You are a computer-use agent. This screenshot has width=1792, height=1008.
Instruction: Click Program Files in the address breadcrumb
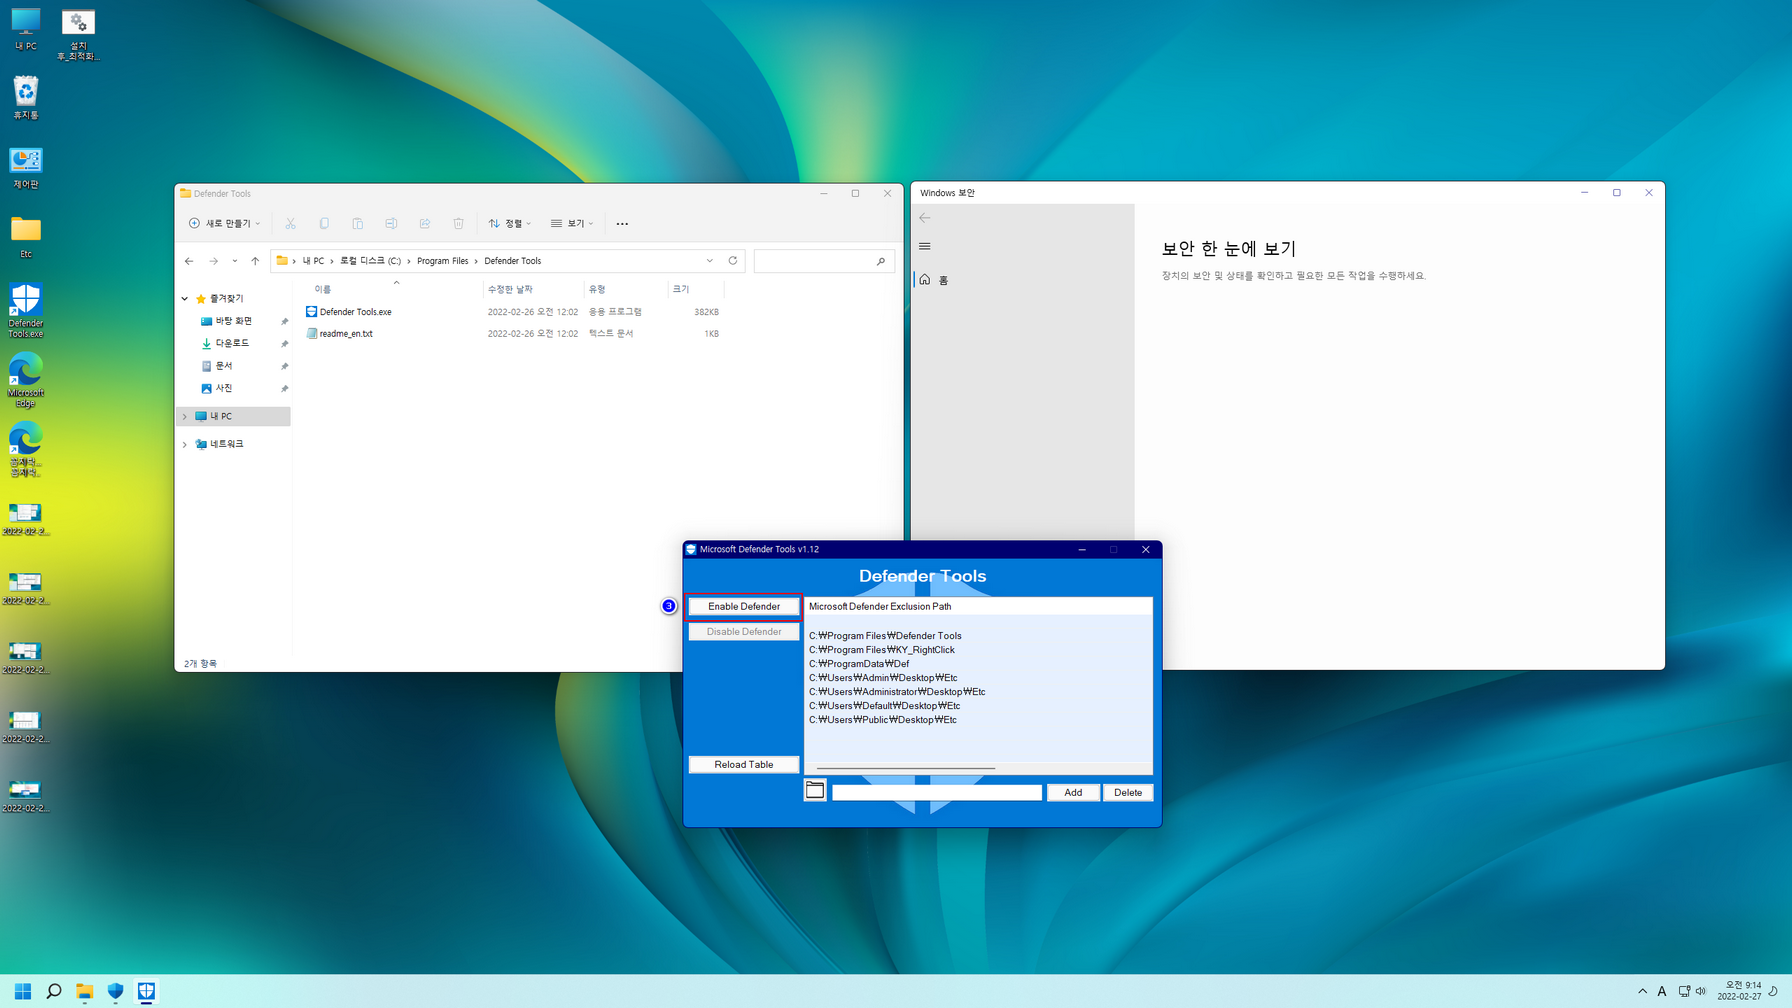[442, 261]
